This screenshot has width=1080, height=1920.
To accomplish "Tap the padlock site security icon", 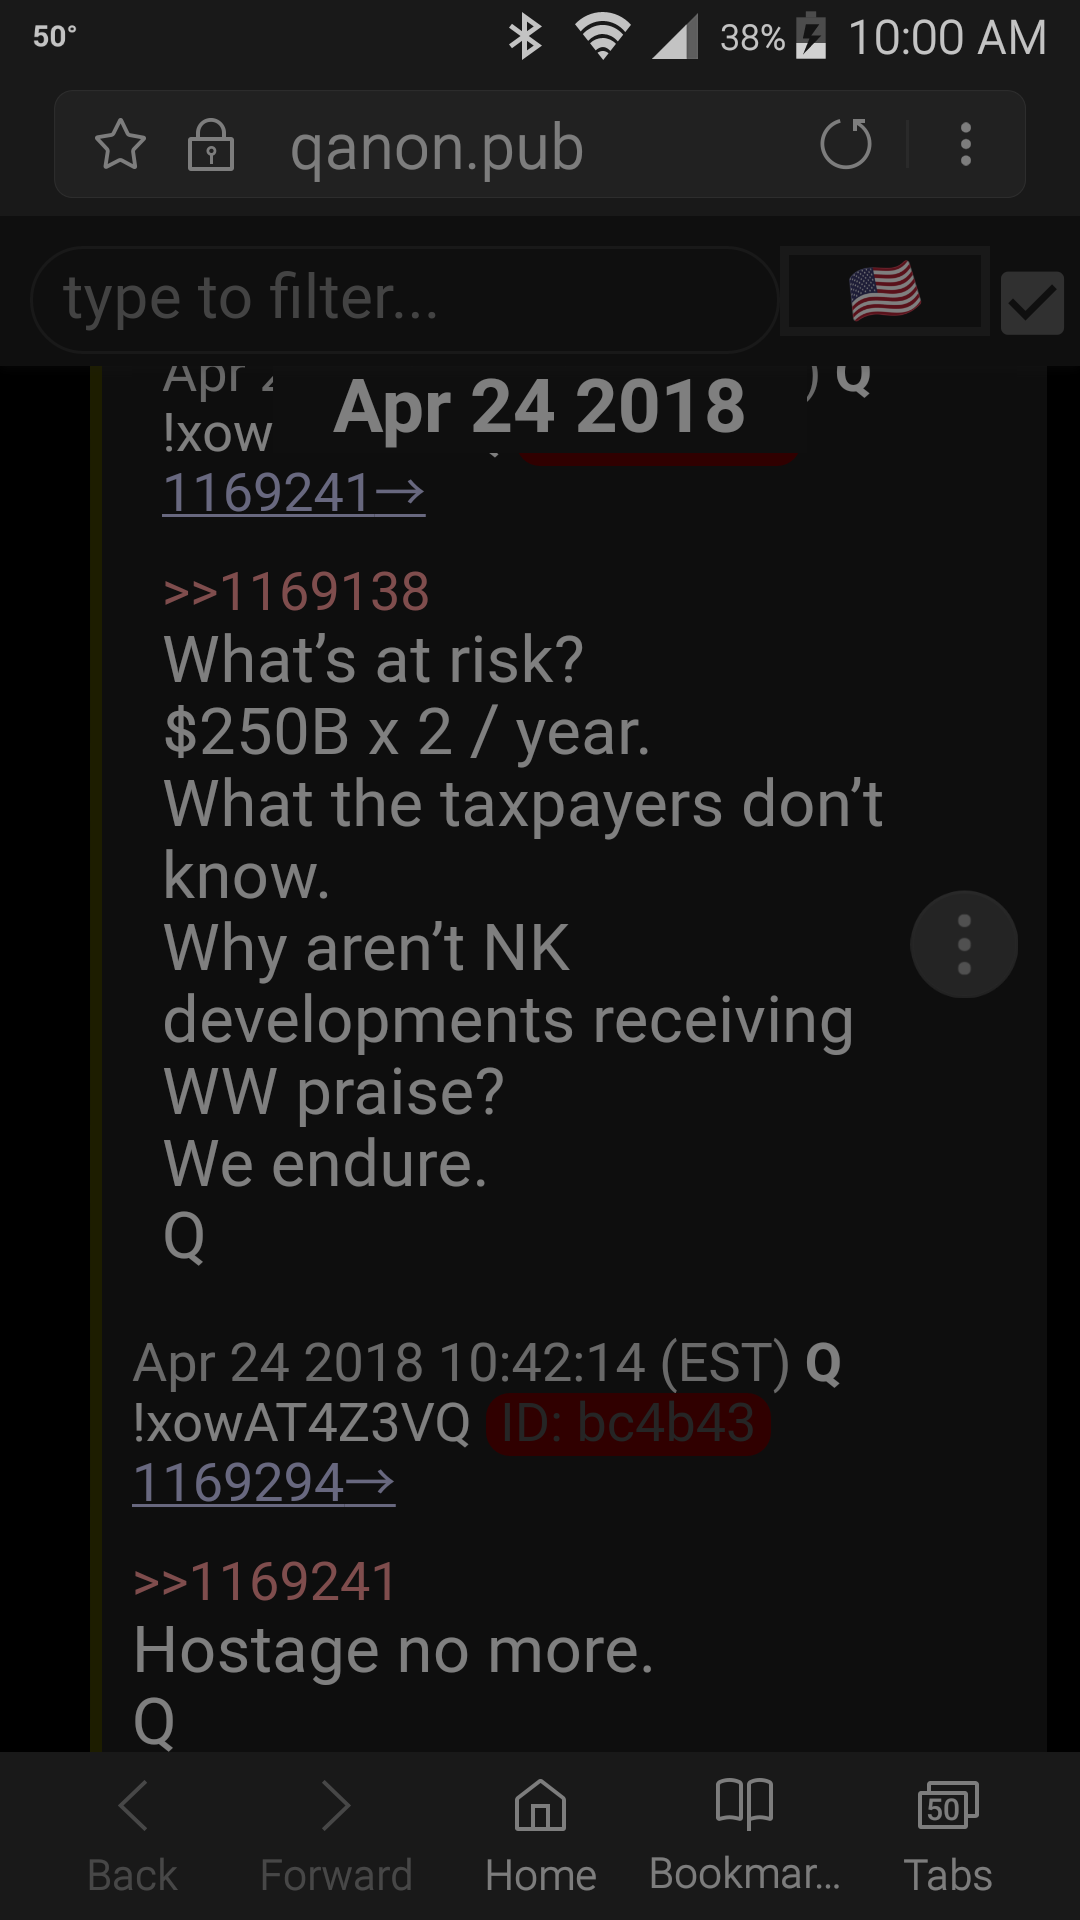I will 211,145.
